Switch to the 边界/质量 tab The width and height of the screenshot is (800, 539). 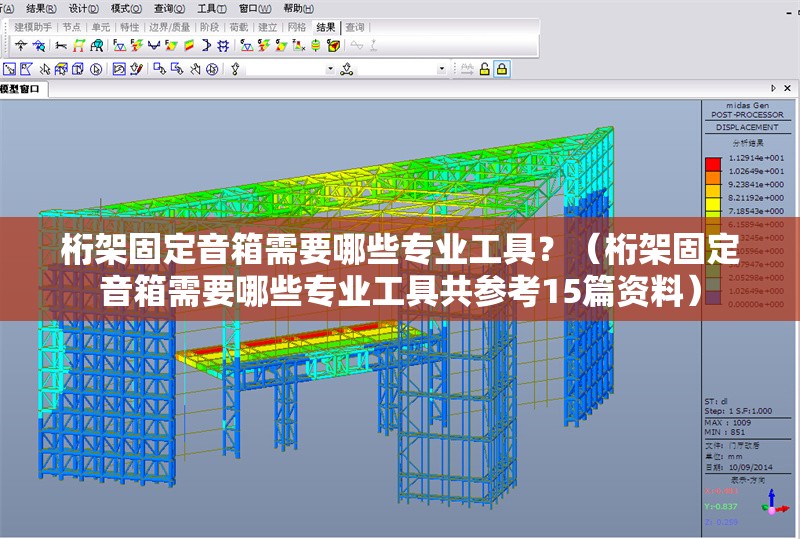(x=169, y=27)
